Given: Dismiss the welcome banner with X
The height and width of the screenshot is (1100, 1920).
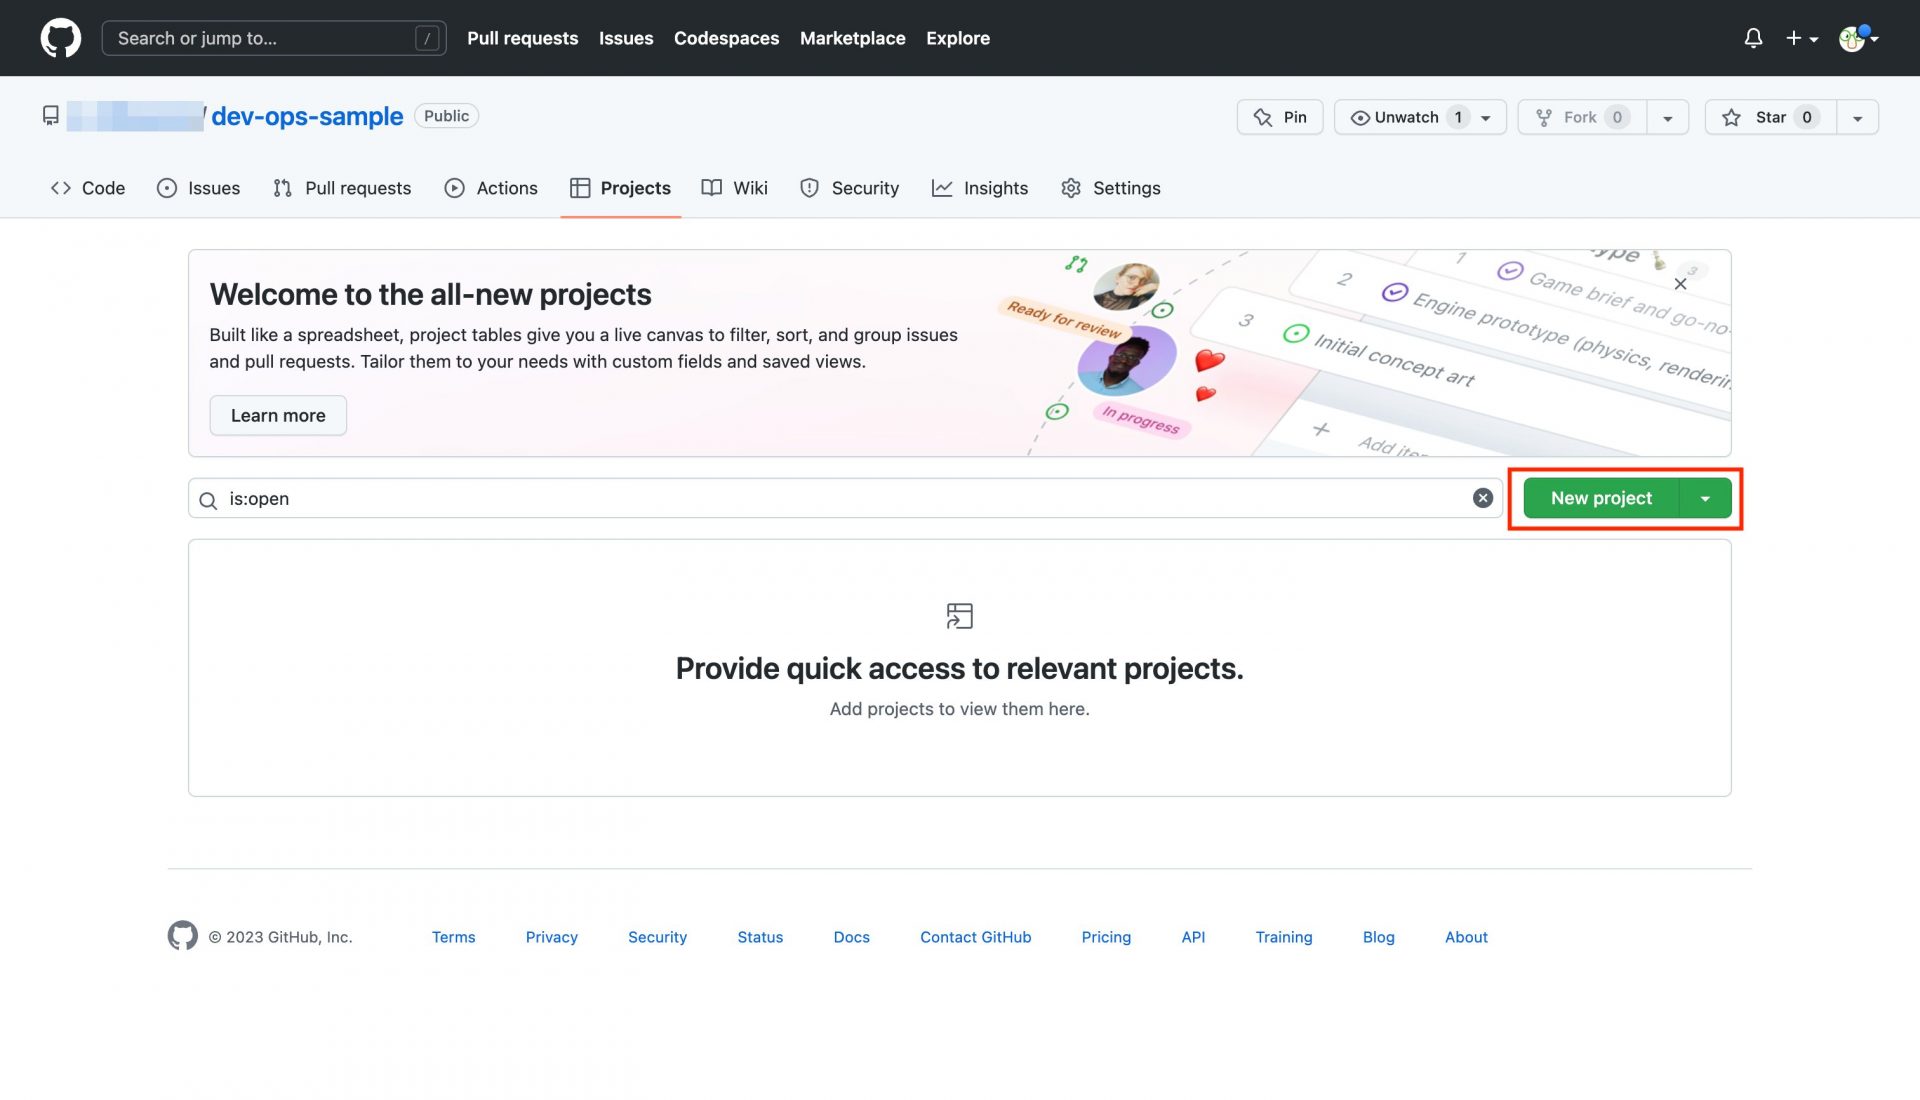Looking at the screenshot, I should point(1680,284).
